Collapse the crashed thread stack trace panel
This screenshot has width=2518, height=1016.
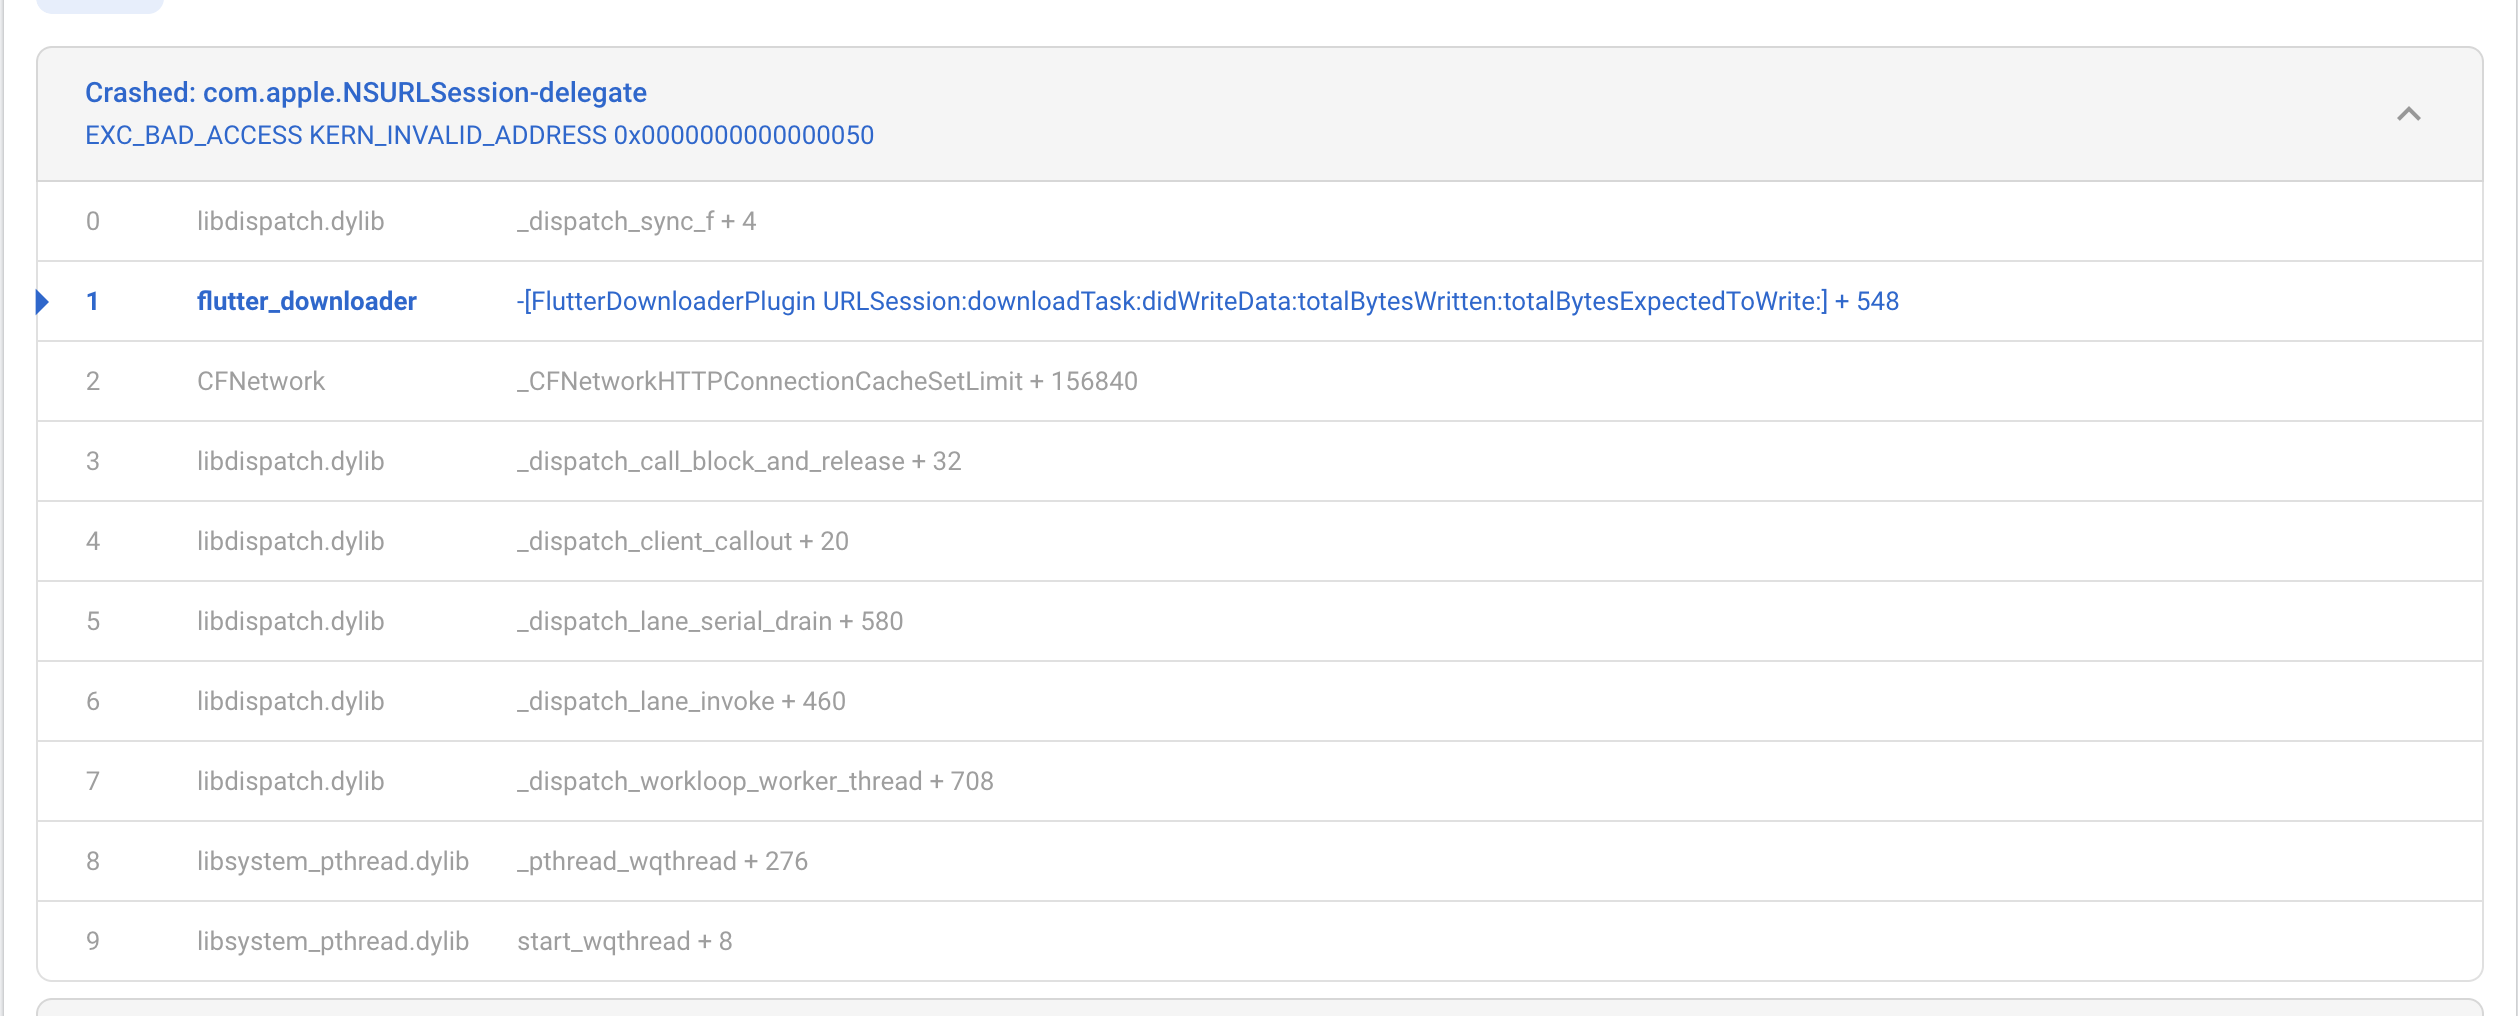(2409, 113)
